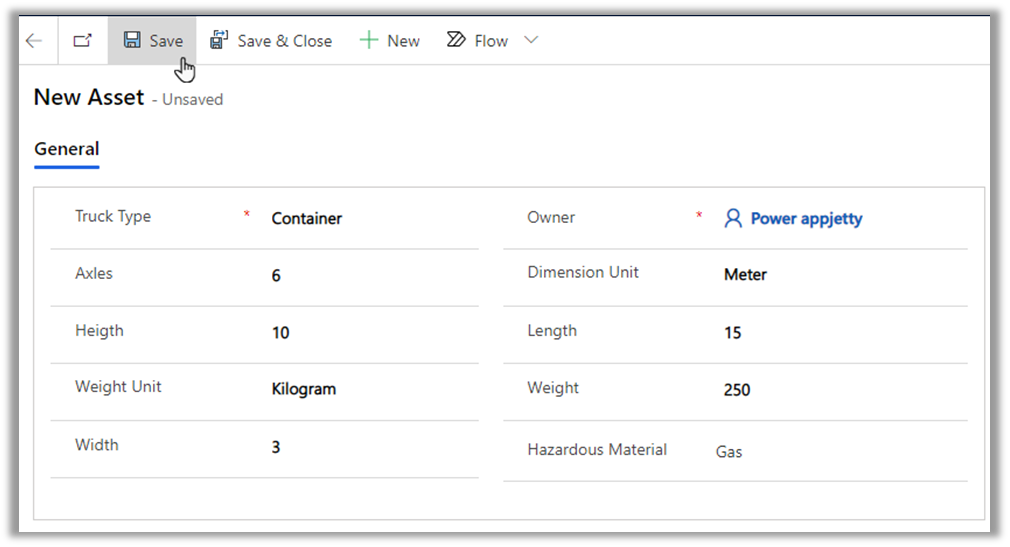Click the plus icon for New
This screenshot has height=547, width=1010.
pyautogui.click(x=369, y=41)
